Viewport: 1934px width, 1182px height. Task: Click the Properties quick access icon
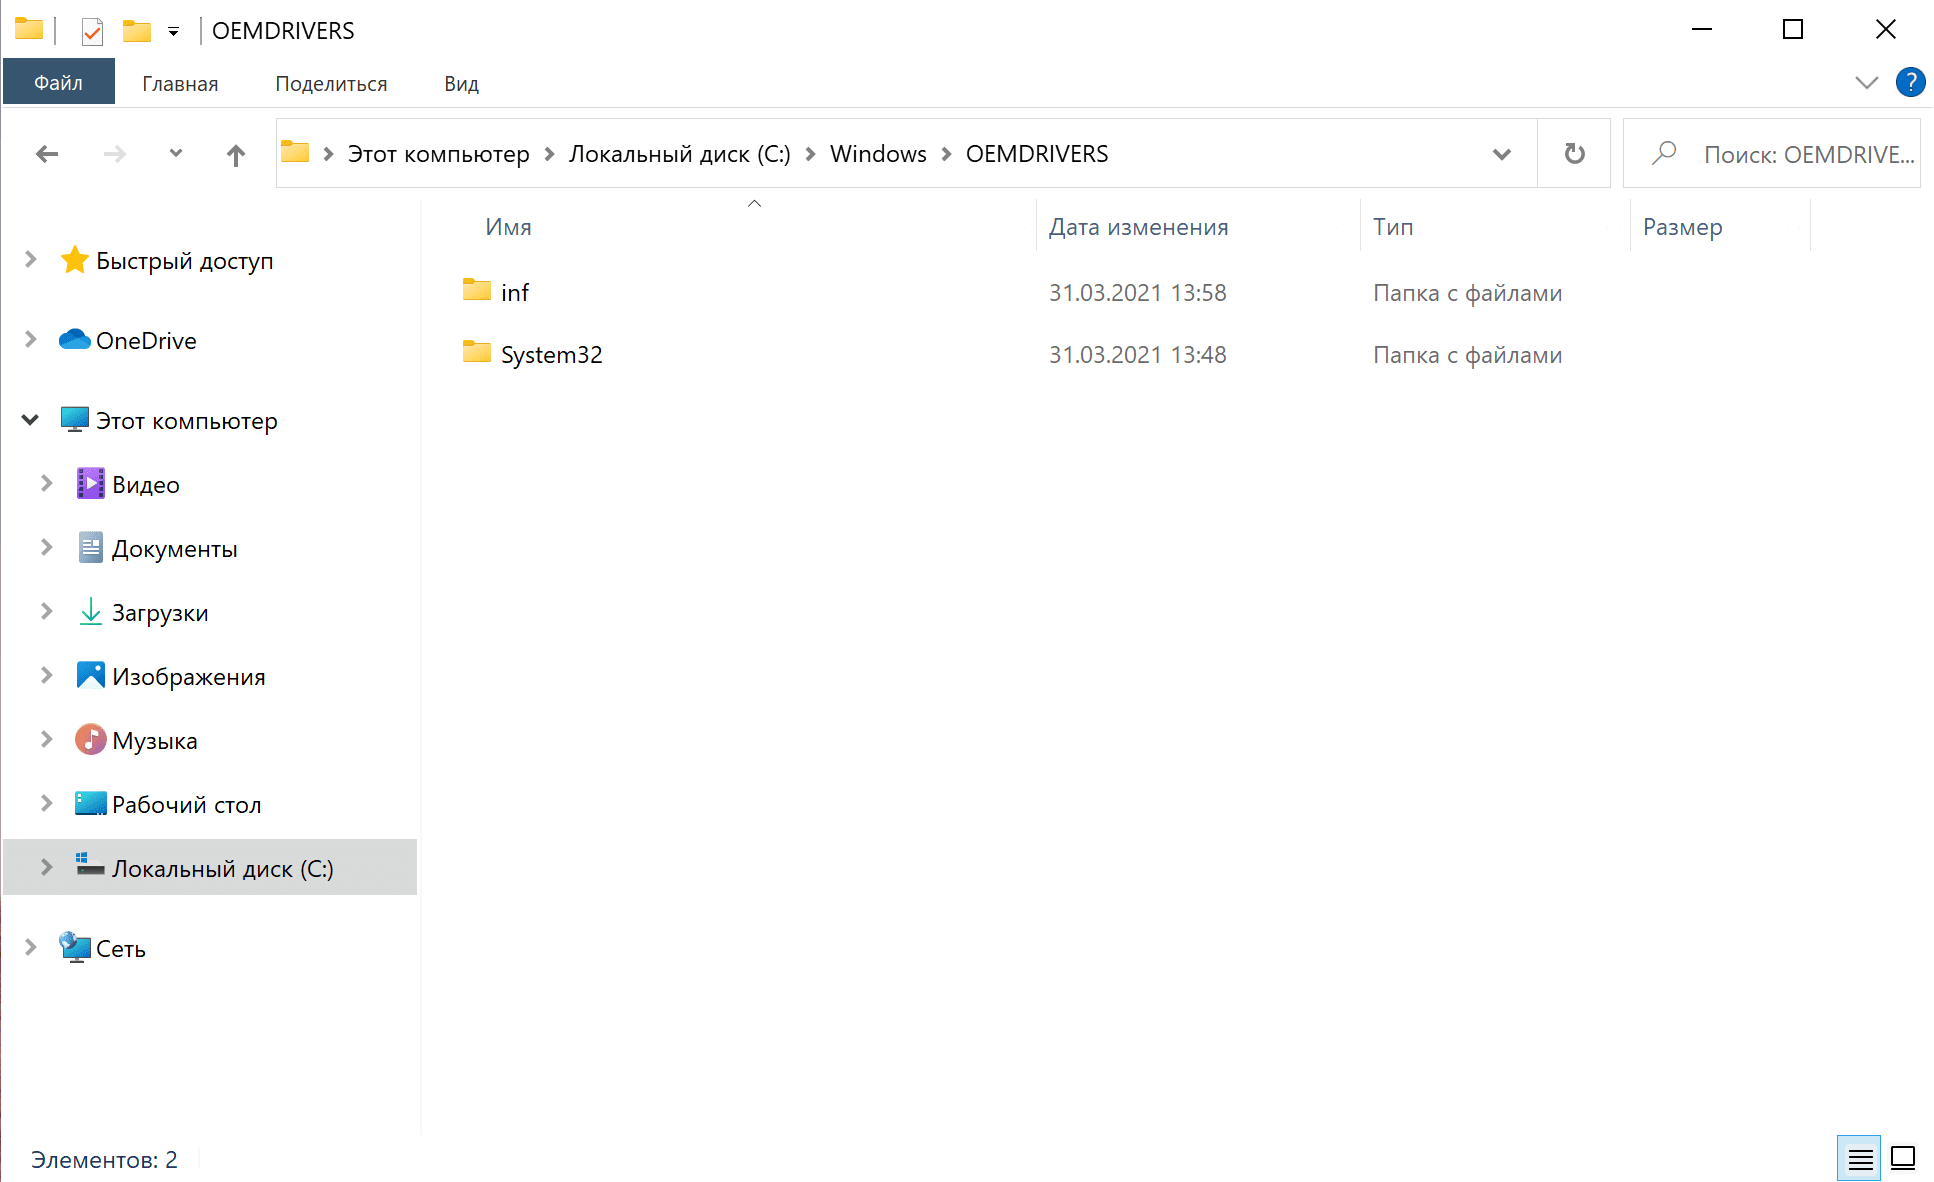(92, 31)
